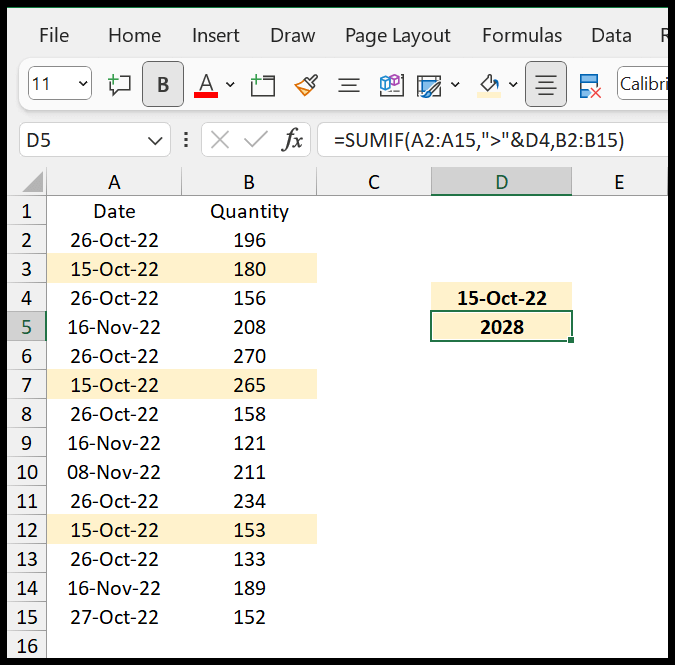Apply the red font color
Viewport: 675px width, 665px height.
pos(206,85)
